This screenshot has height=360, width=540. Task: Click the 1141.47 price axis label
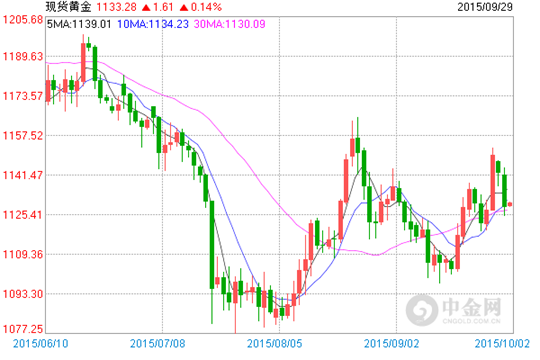(23, 175)
